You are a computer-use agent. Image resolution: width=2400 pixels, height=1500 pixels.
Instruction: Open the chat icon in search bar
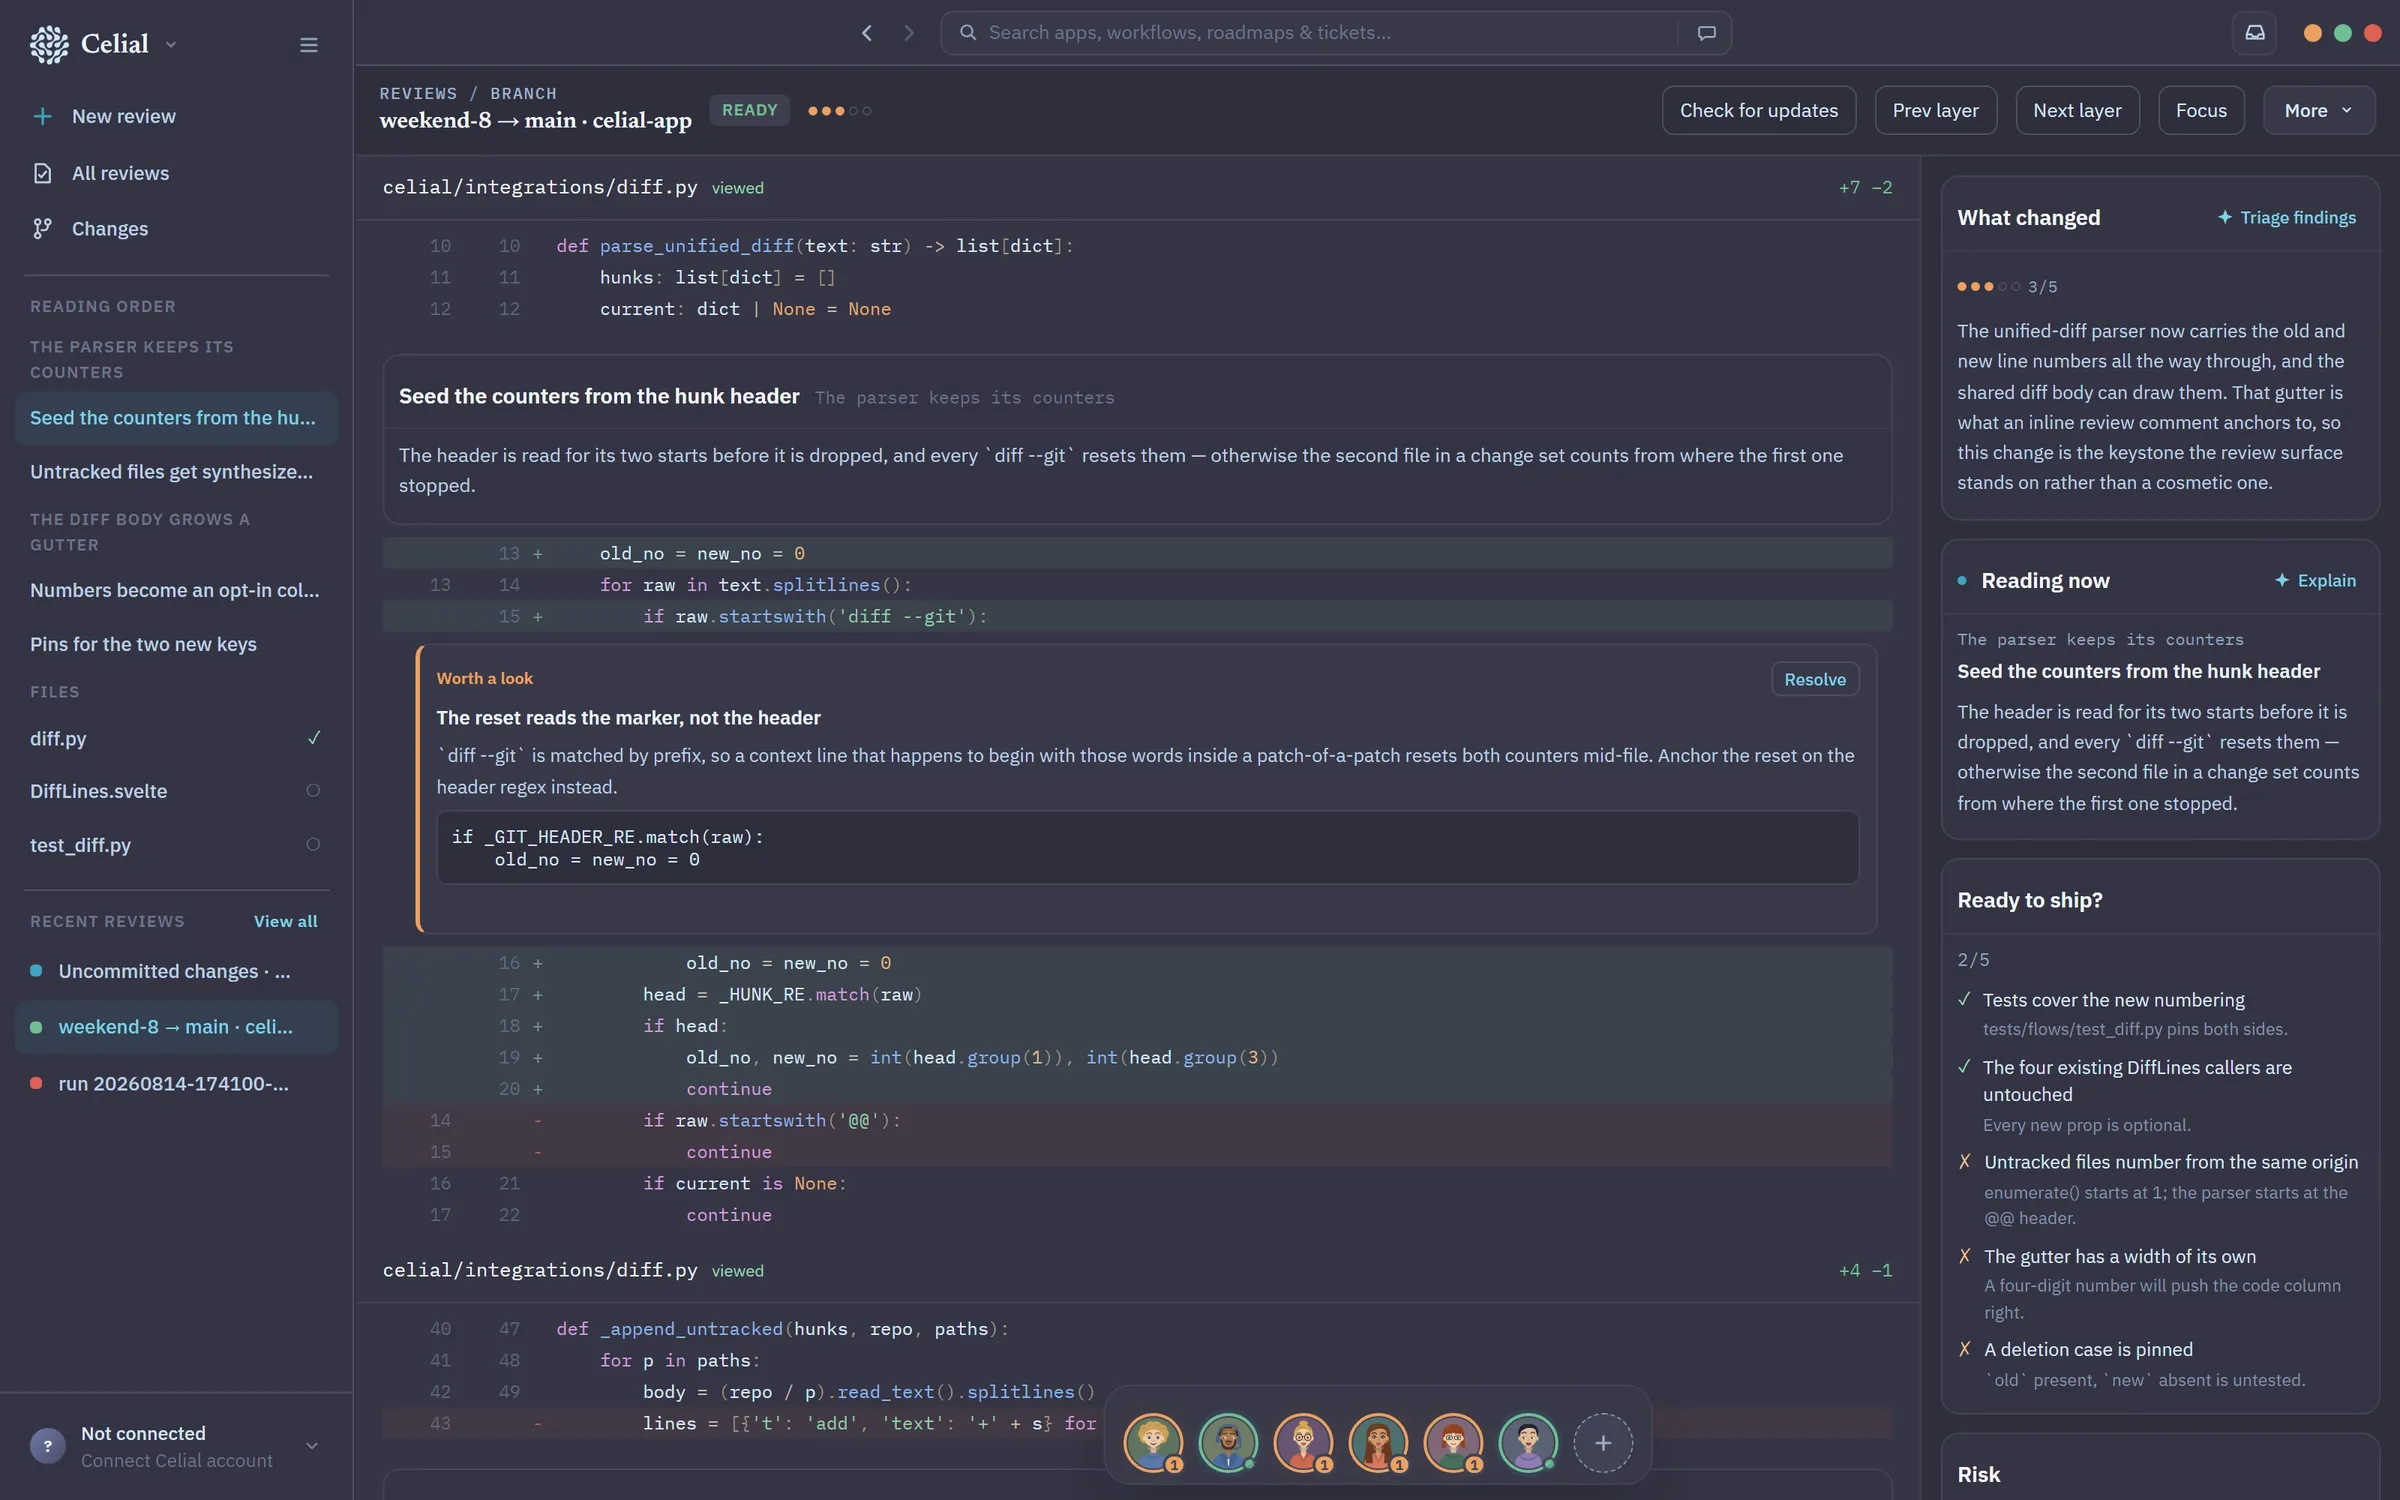pos(1707,33)
